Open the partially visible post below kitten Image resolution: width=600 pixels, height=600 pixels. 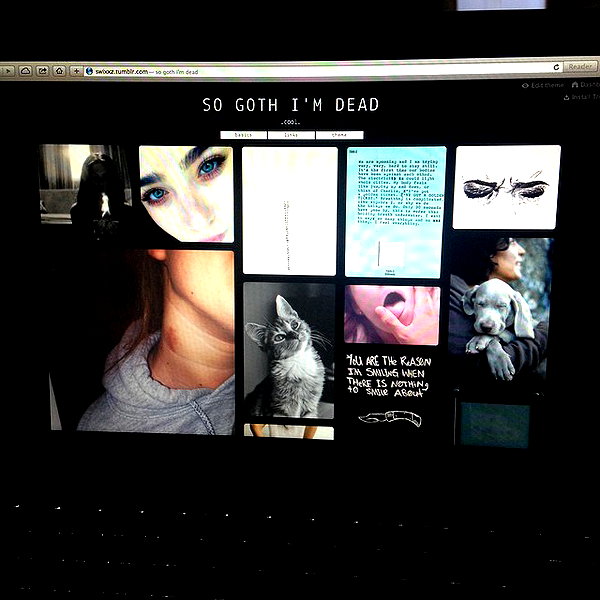coord(289,432)
